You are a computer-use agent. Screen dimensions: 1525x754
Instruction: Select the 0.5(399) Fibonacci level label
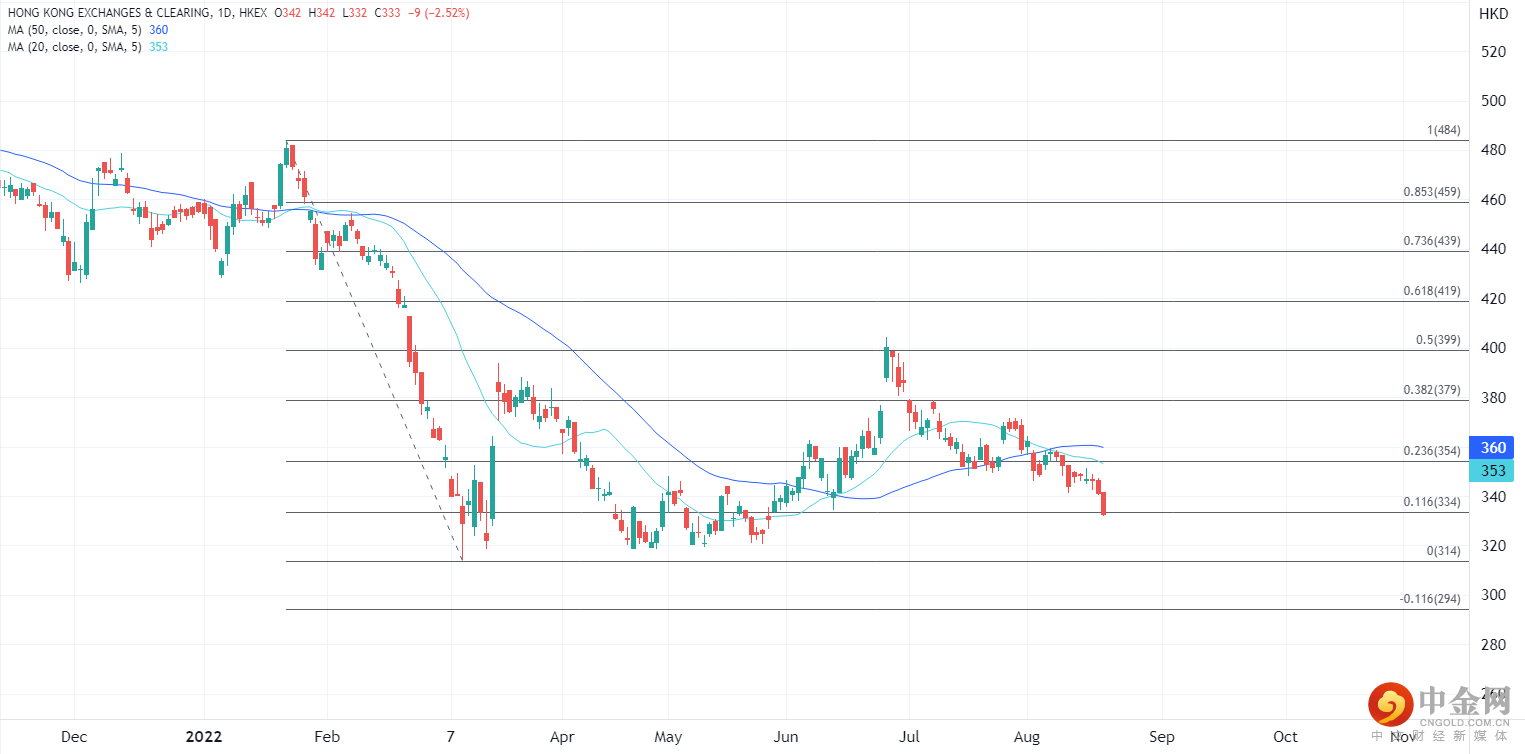[x=1439, y=340]
